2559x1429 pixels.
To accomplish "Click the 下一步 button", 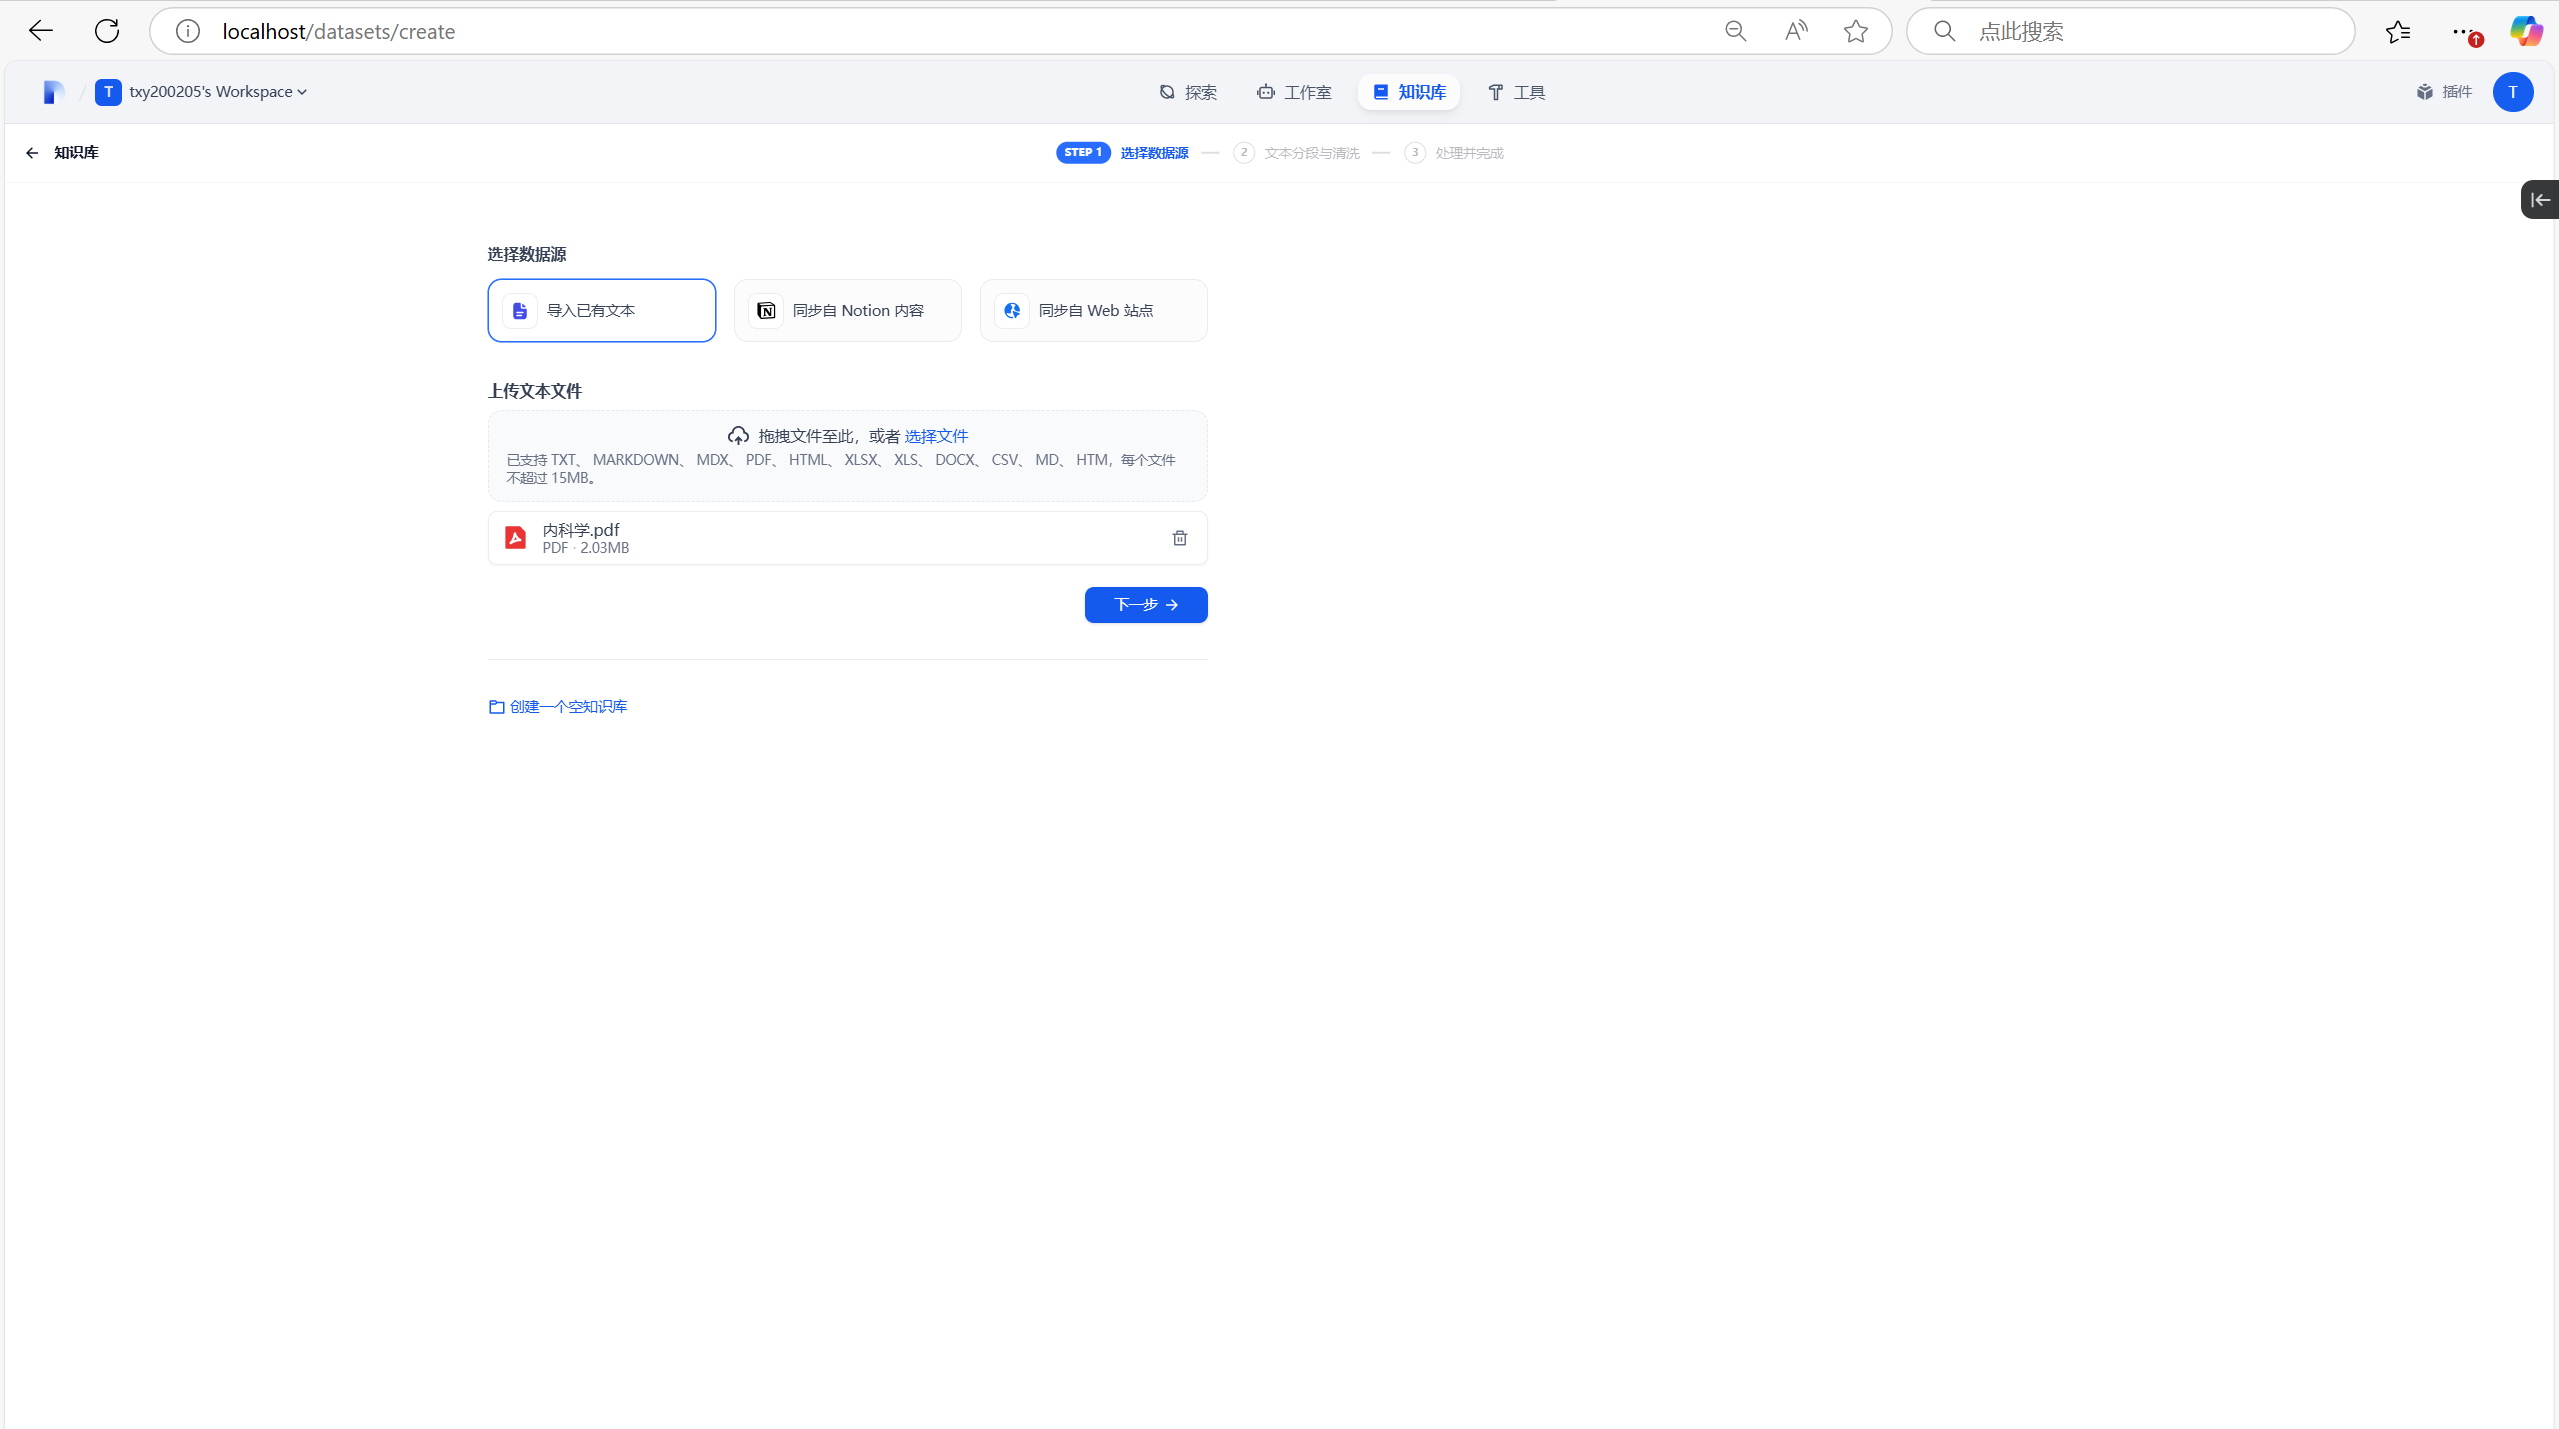I will click(1145, 605).
